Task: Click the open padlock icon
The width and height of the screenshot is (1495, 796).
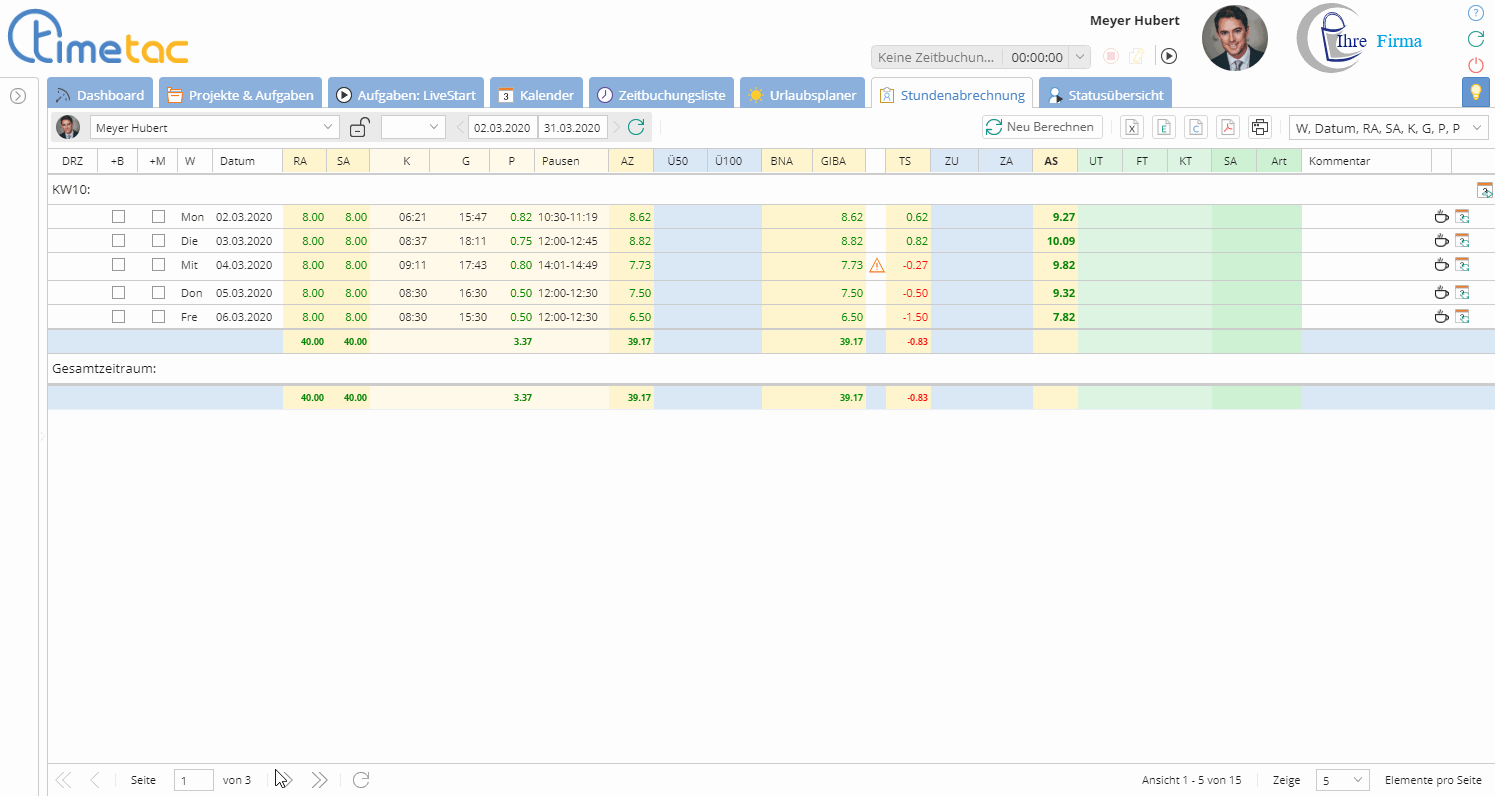Action: (x=360, y=127)
